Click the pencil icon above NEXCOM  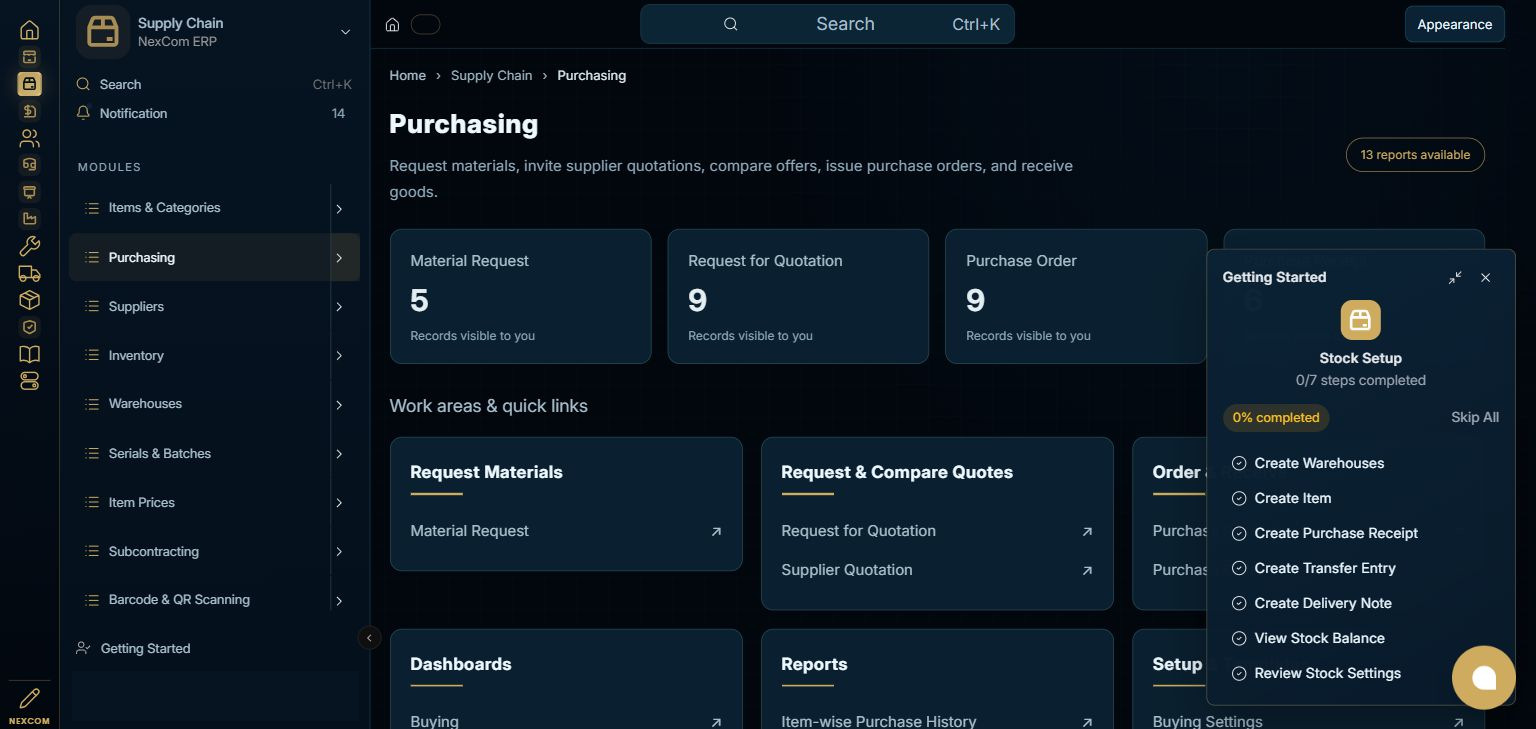pos(29,698)
